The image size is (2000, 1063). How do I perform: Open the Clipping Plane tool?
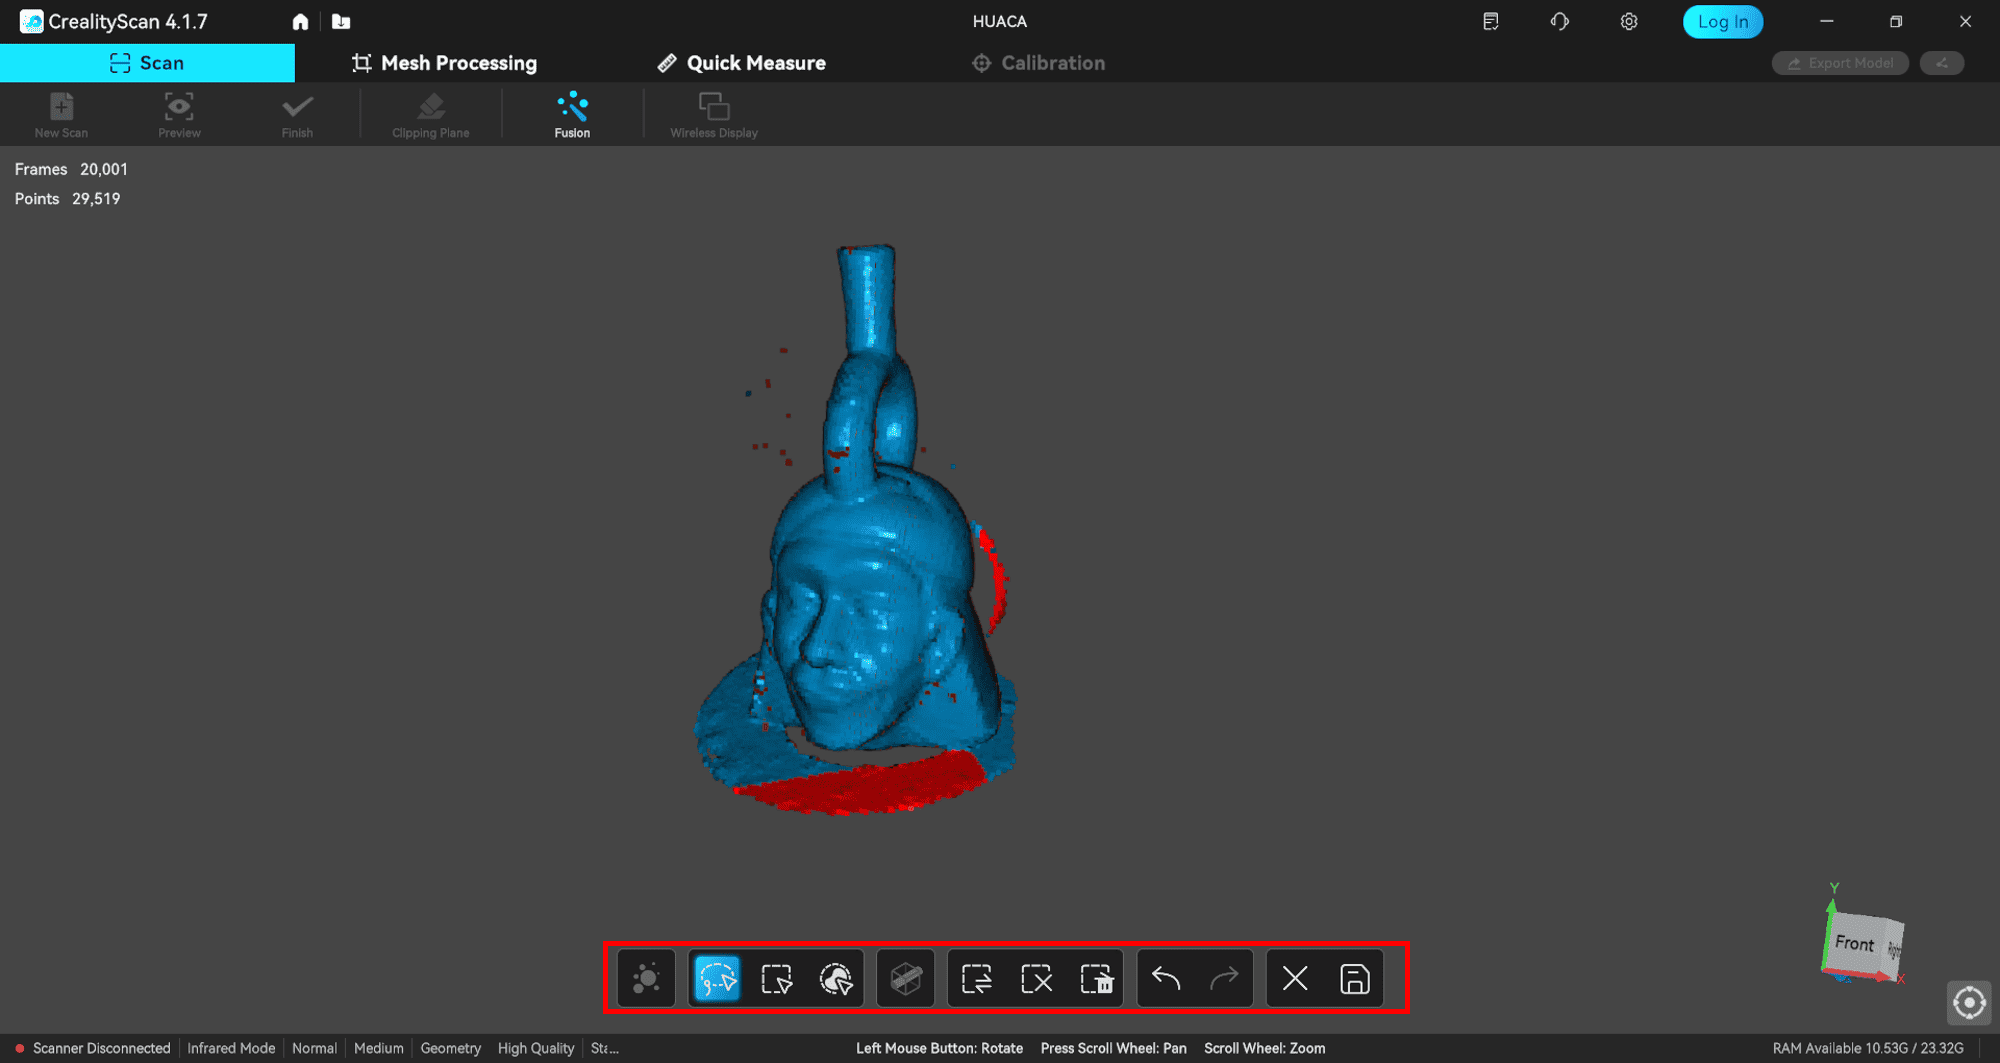pyautogui.click(x=431, y=114)
